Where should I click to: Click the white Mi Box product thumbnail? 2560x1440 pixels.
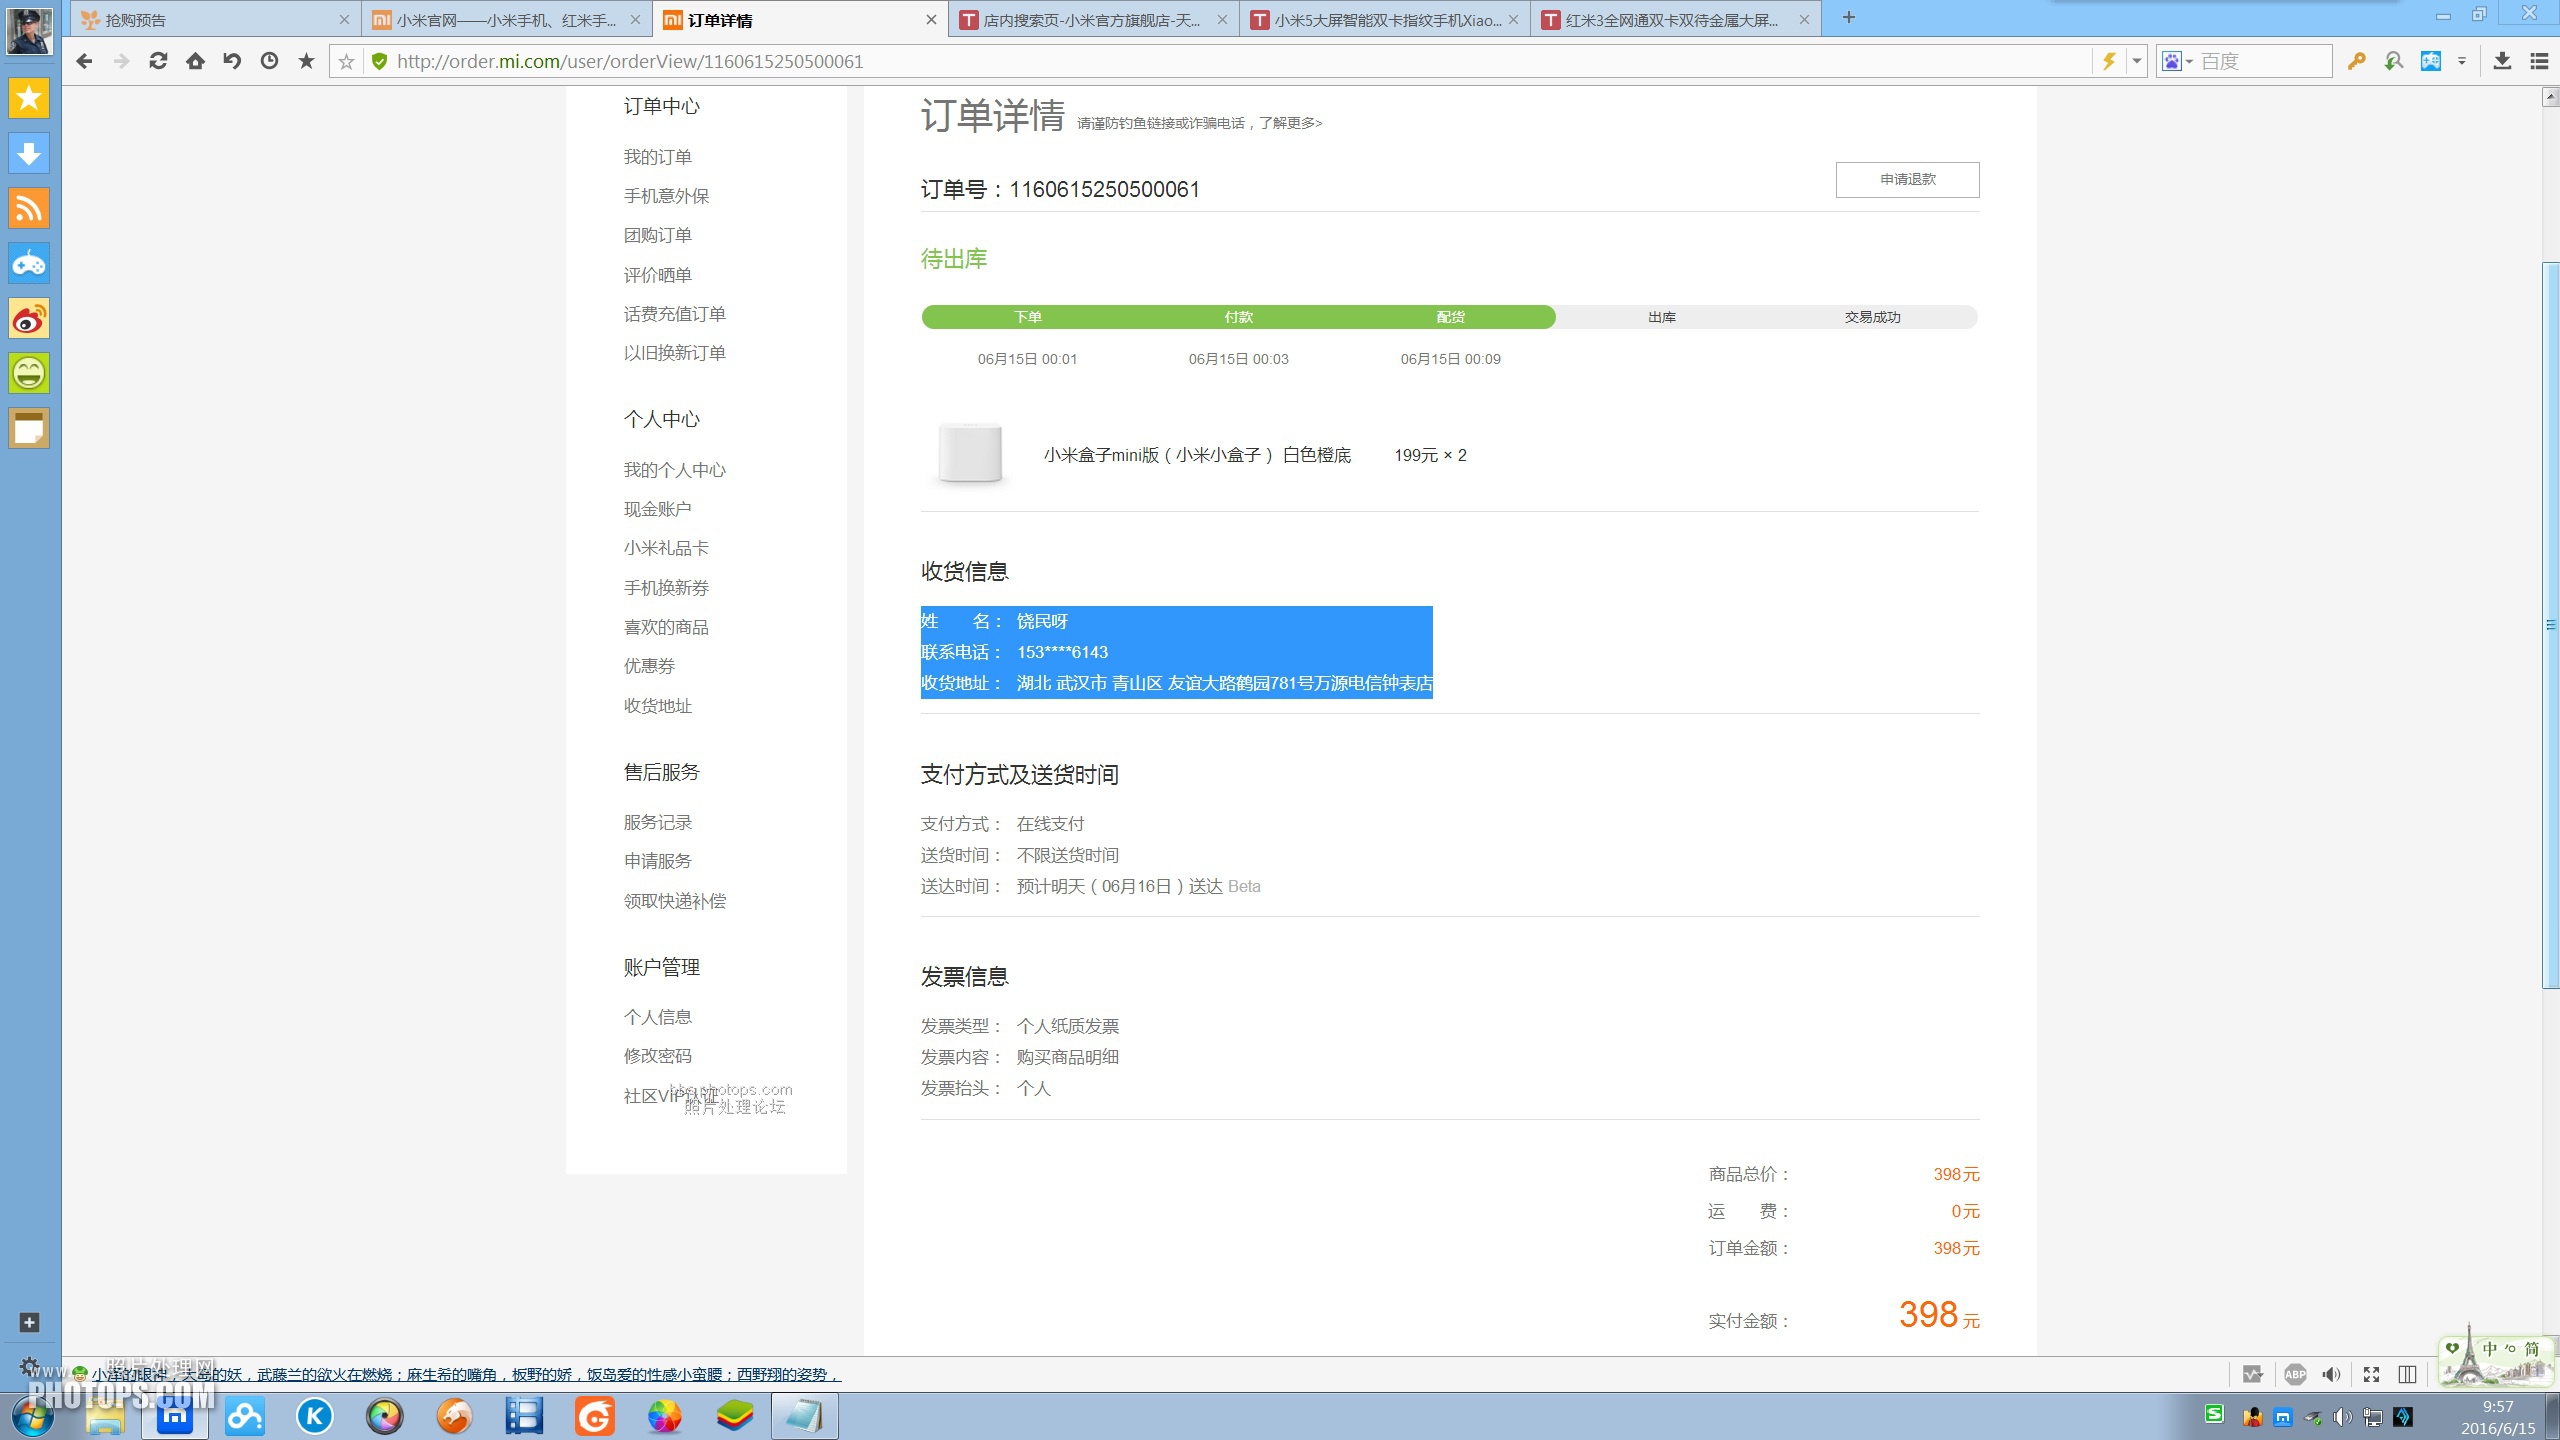coord(969,453)
